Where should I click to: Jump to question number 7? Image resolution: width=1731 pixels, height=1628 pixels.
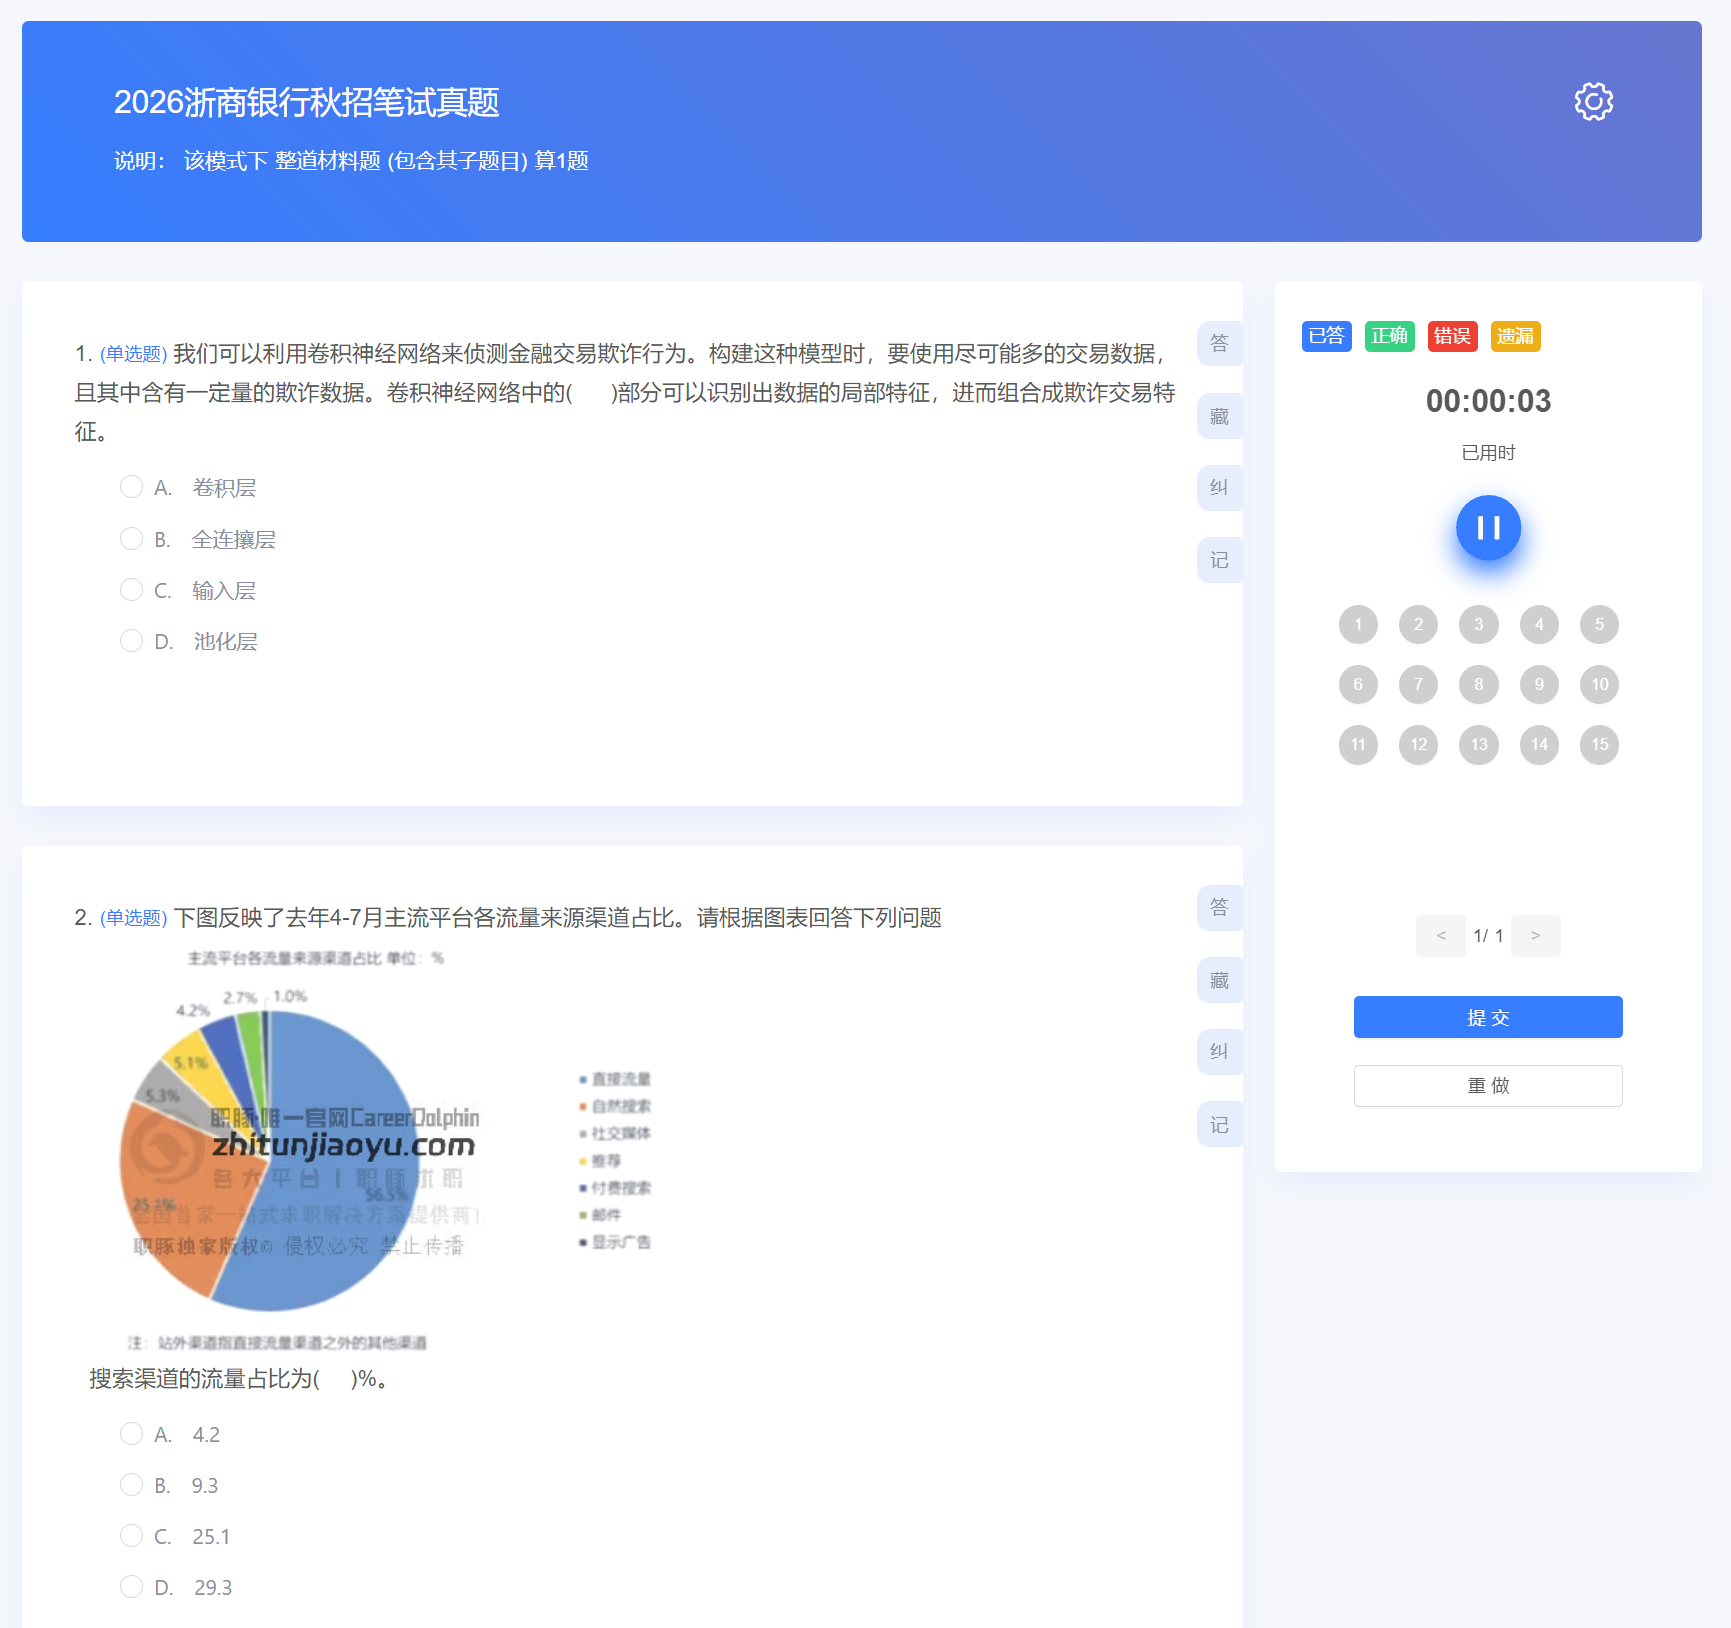click(x=1418, y=684)
